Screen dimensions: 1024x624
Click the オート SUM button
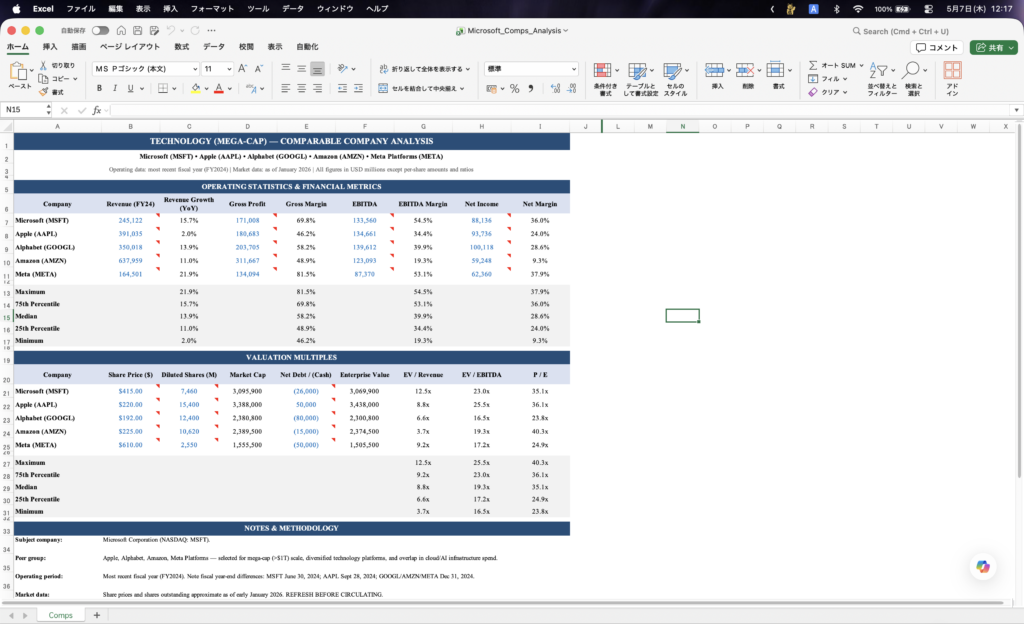click(x=835, y=65)
